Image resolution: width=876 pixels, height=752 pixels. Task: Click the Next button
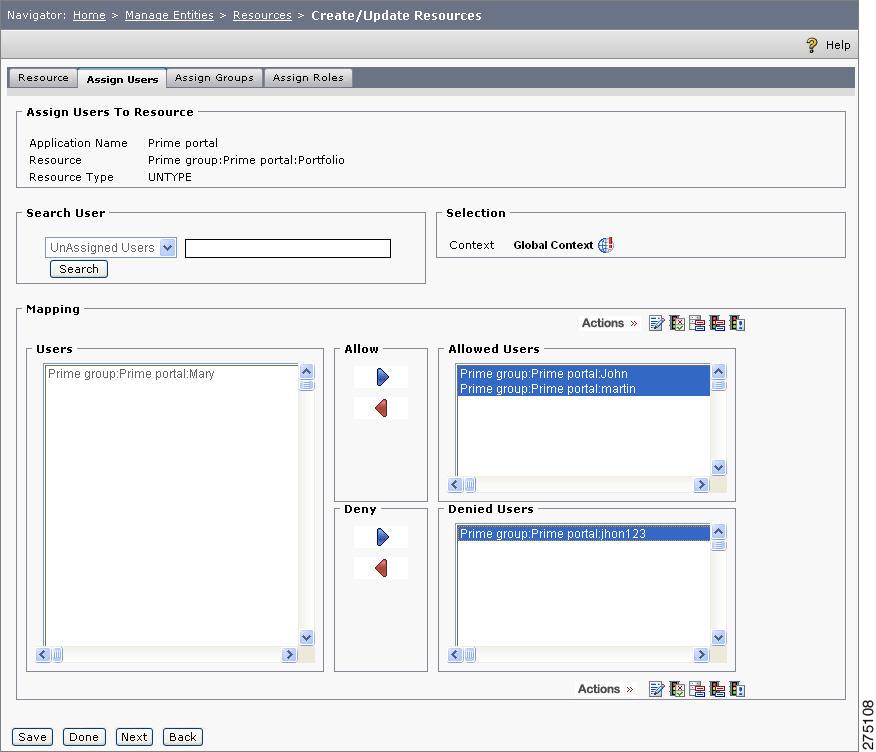tap(134, 737)
